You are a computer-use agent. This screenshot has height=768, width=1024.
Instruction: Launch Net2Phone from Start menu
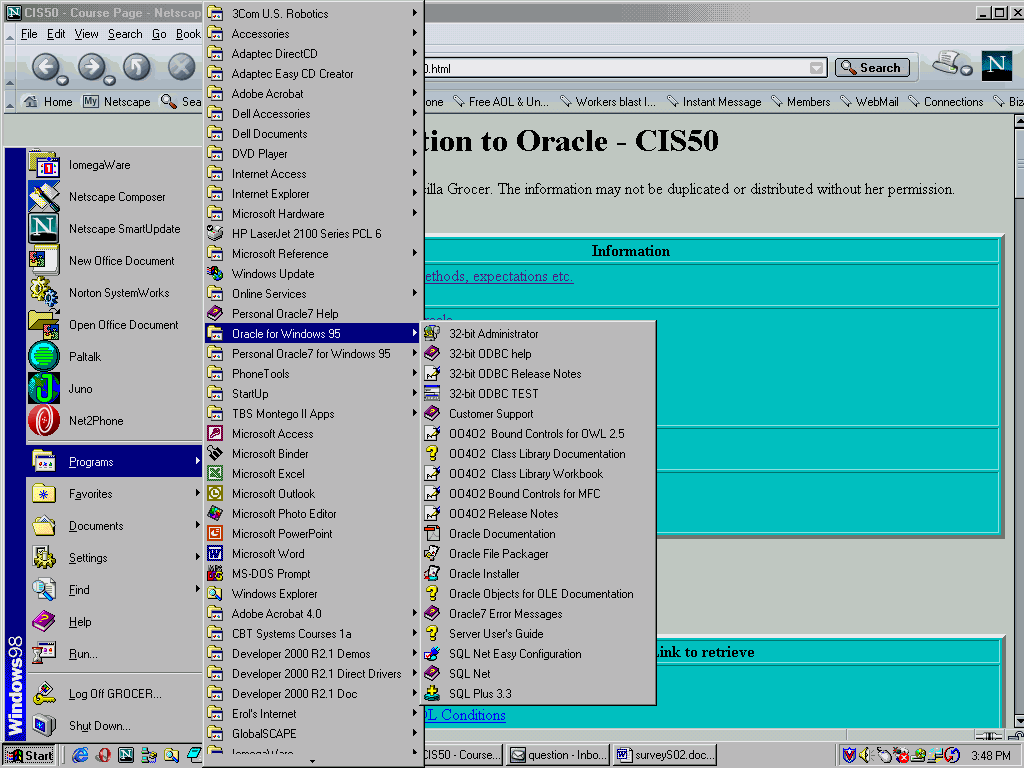(x=114, y=421)
